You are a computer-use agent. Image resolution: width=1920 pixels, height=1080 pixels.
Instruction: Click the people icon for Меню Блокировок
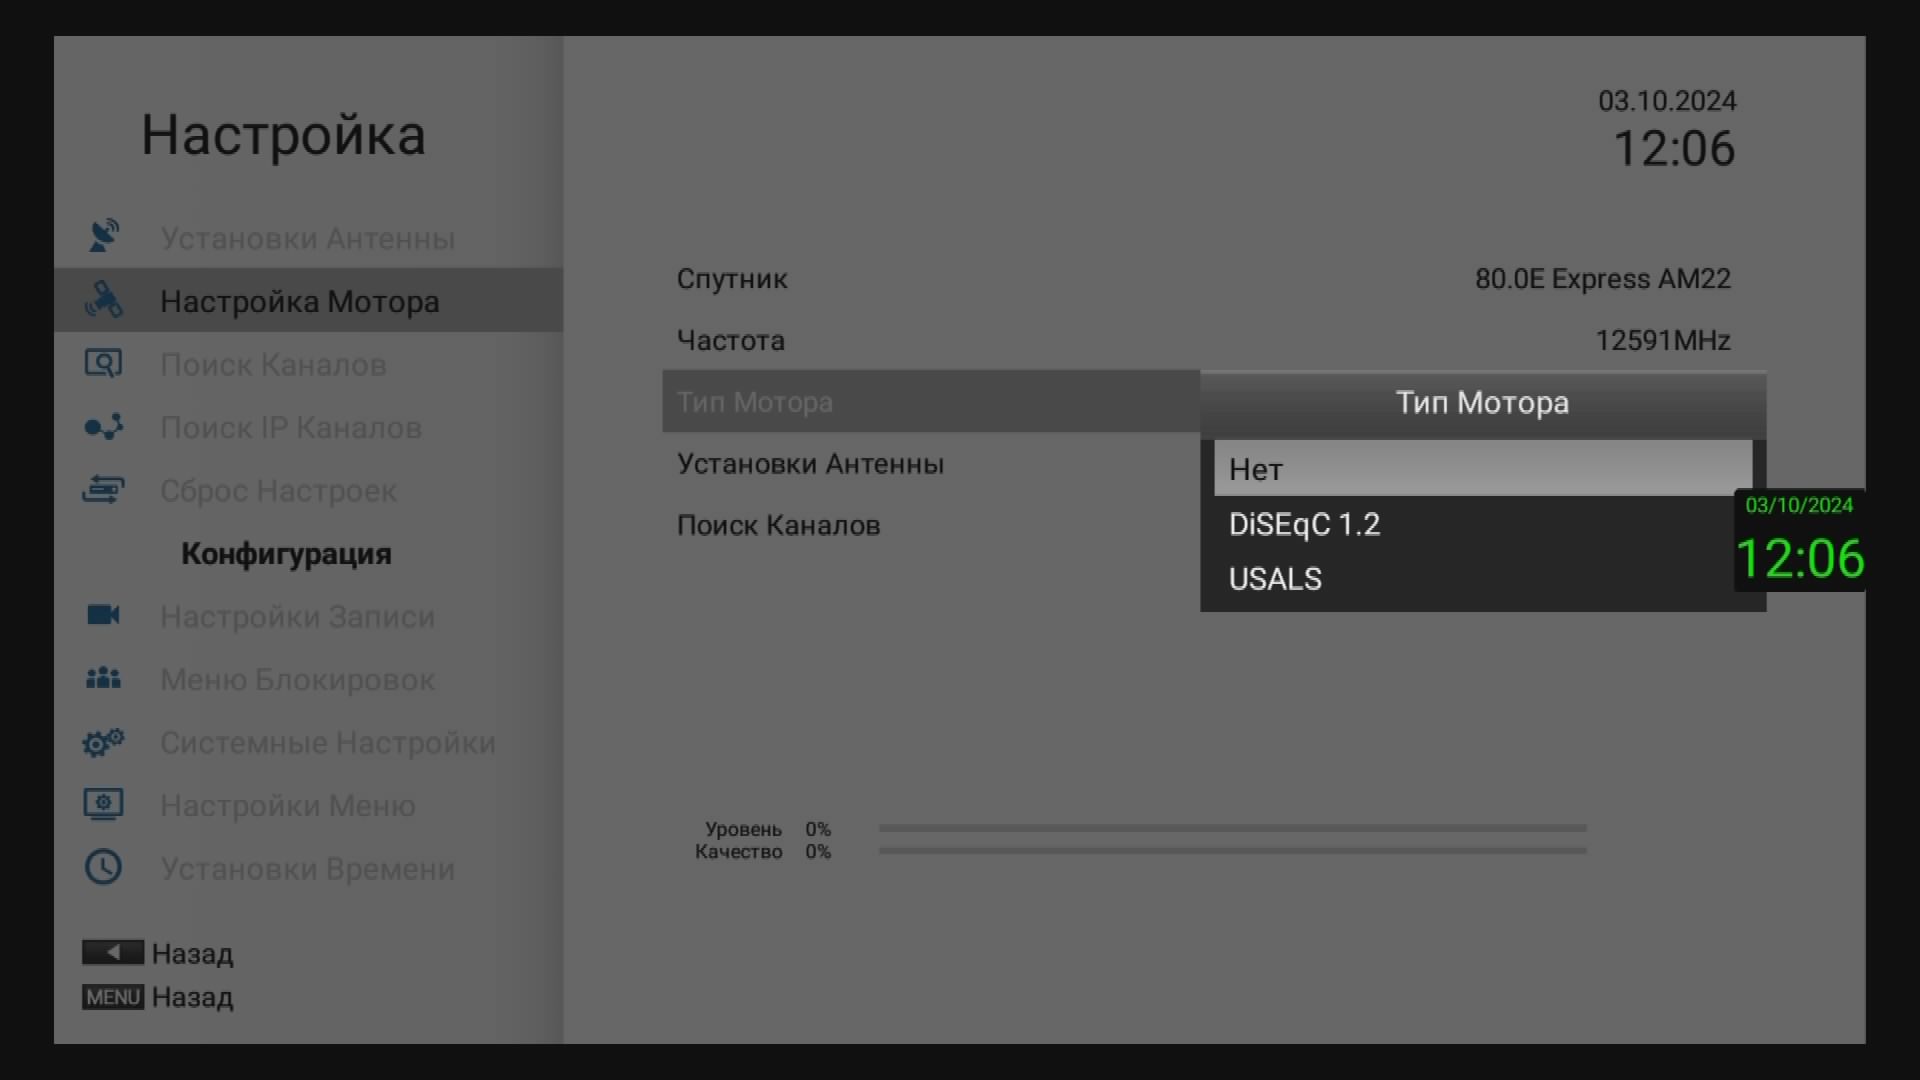coord(104,679)
